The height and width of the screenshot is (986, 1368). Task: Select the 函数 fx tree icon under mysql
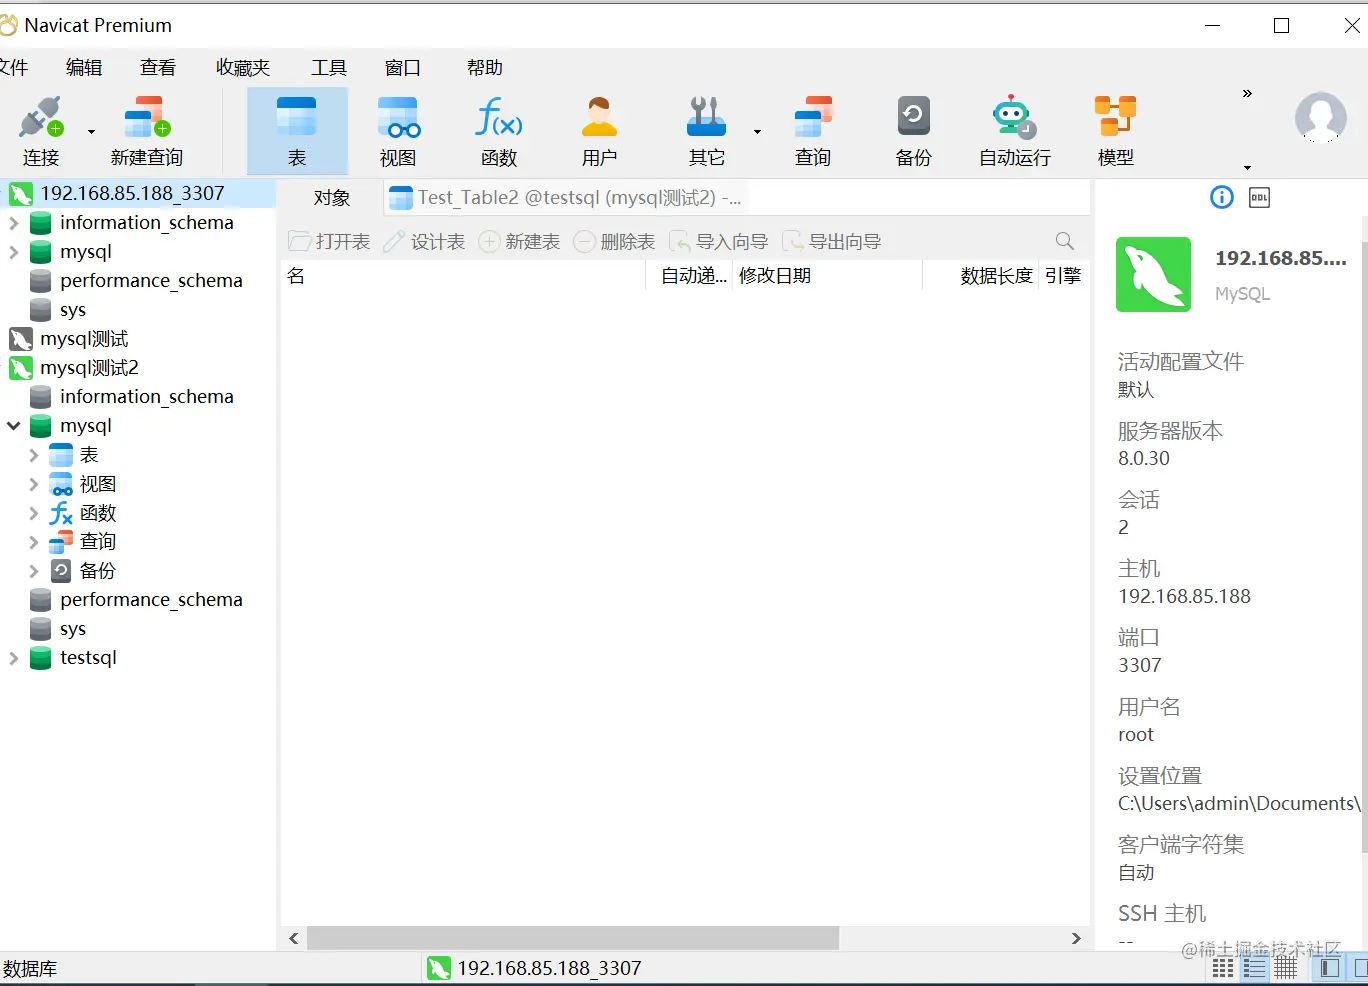(x=61, y=513)
